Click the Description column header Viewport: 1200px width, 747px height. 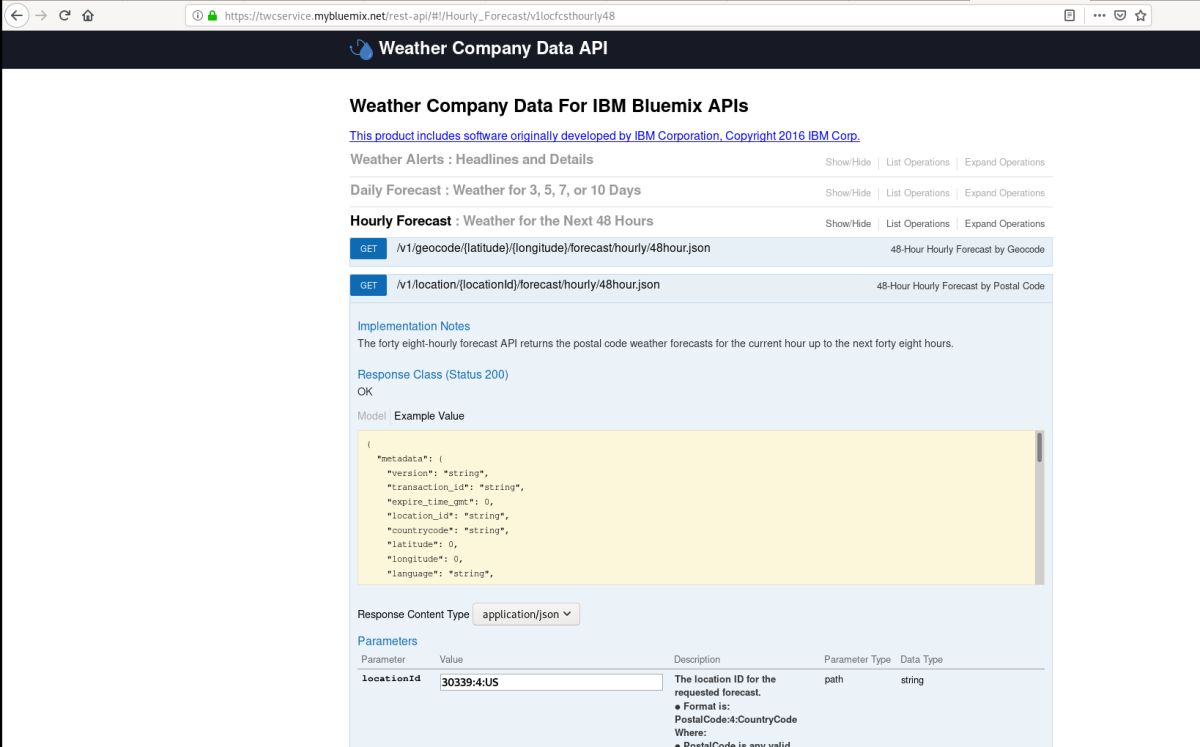pos(697,660)
